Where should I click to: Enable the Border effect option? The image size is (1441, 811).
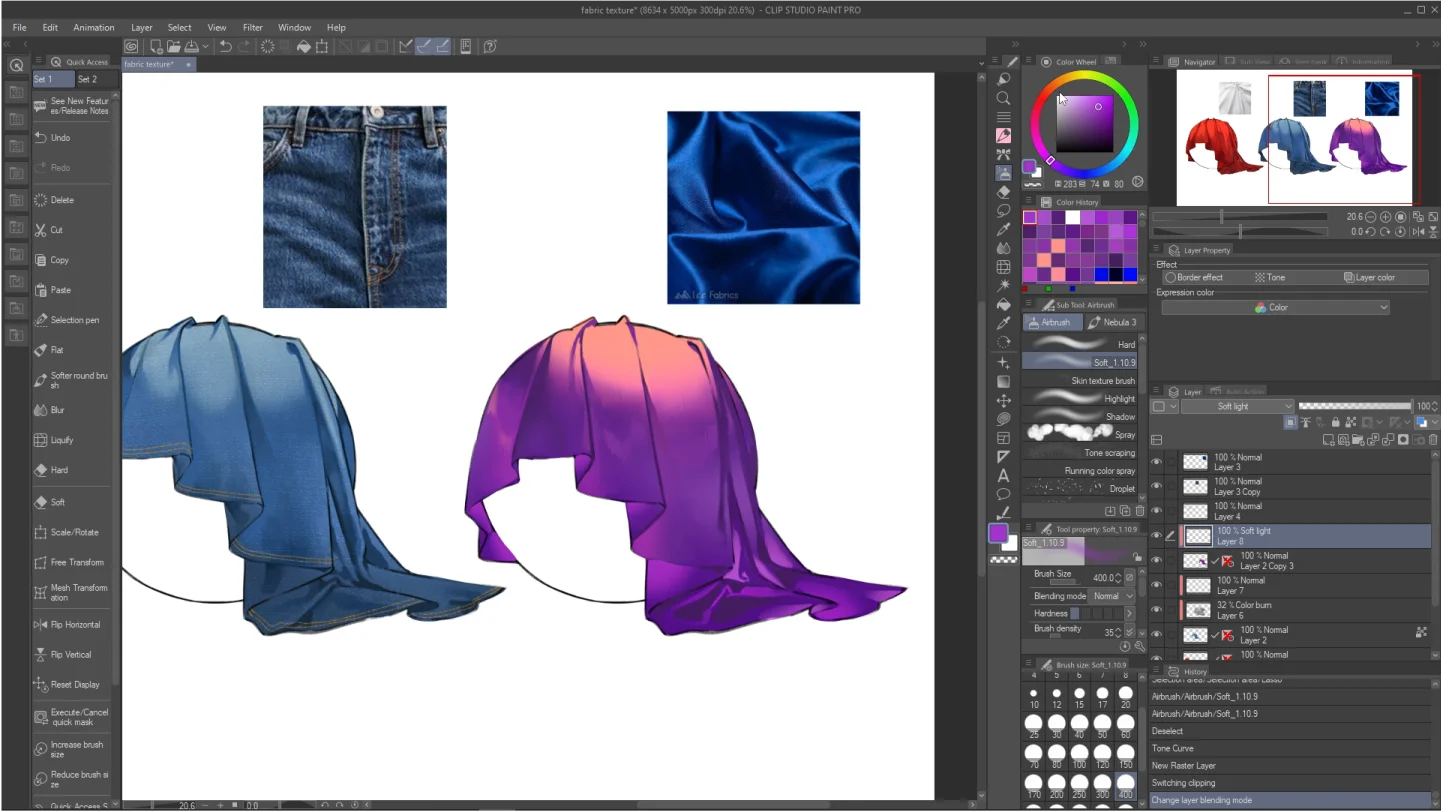(x=1194, y=277)
